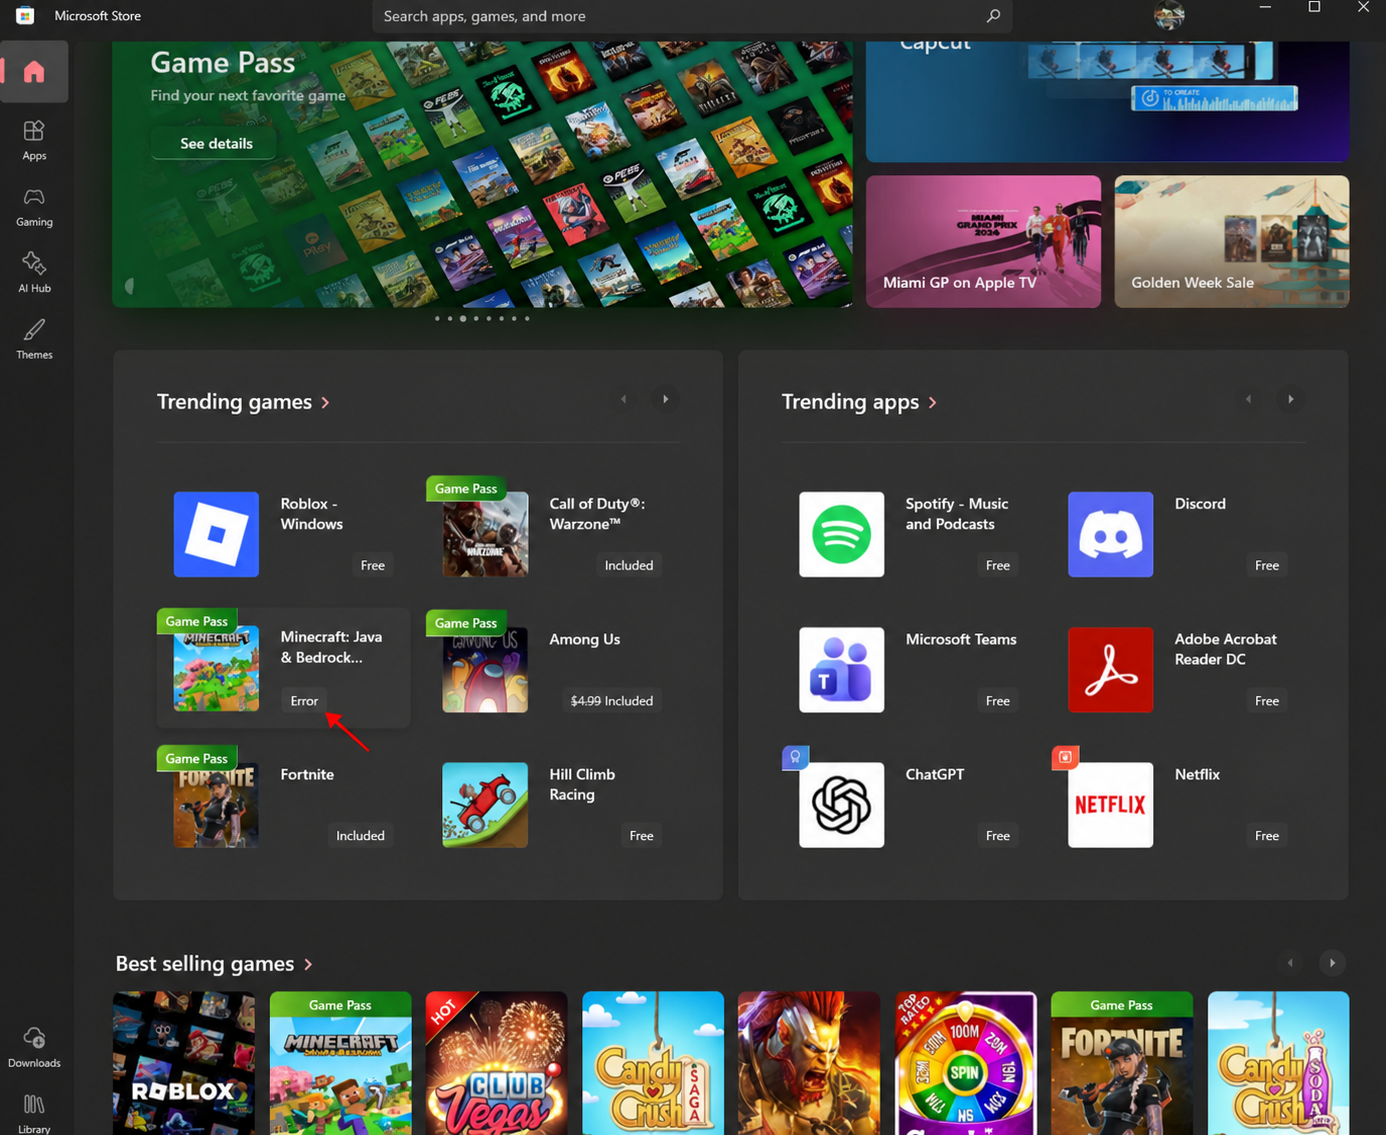Open the spin wheel game thumbnail
This screenshot has width=1386, height=1135.
965,1063
